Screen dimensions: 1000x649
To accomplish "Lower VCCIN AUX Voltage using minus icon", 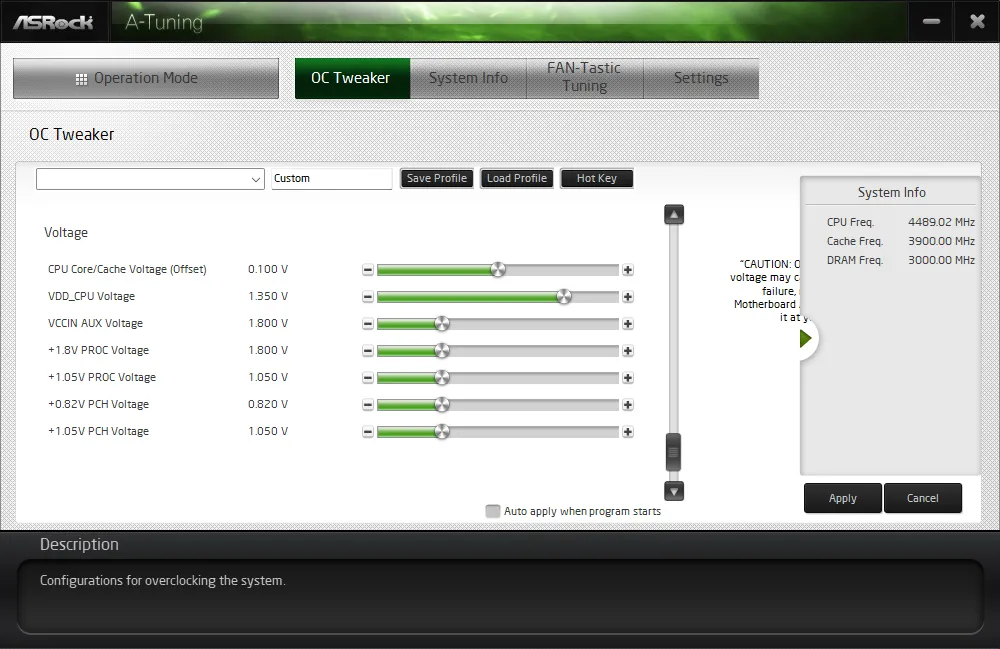I will pyautogui.click(x=367, y=324).
